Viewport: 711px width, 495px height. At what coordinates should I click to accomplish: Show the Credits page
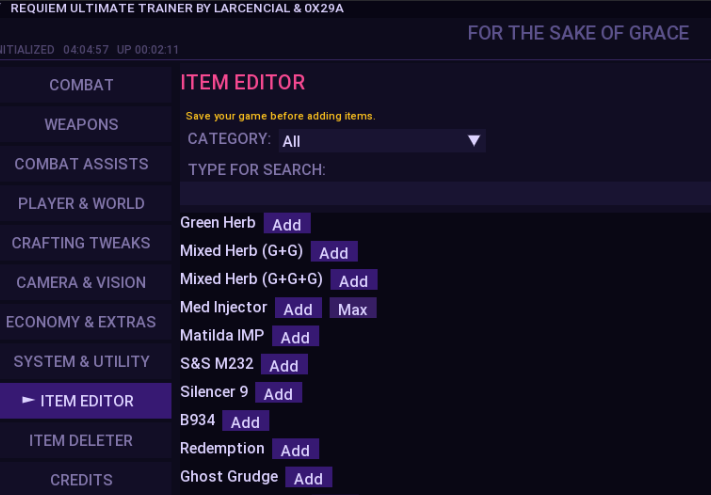[x=81, y=480]
